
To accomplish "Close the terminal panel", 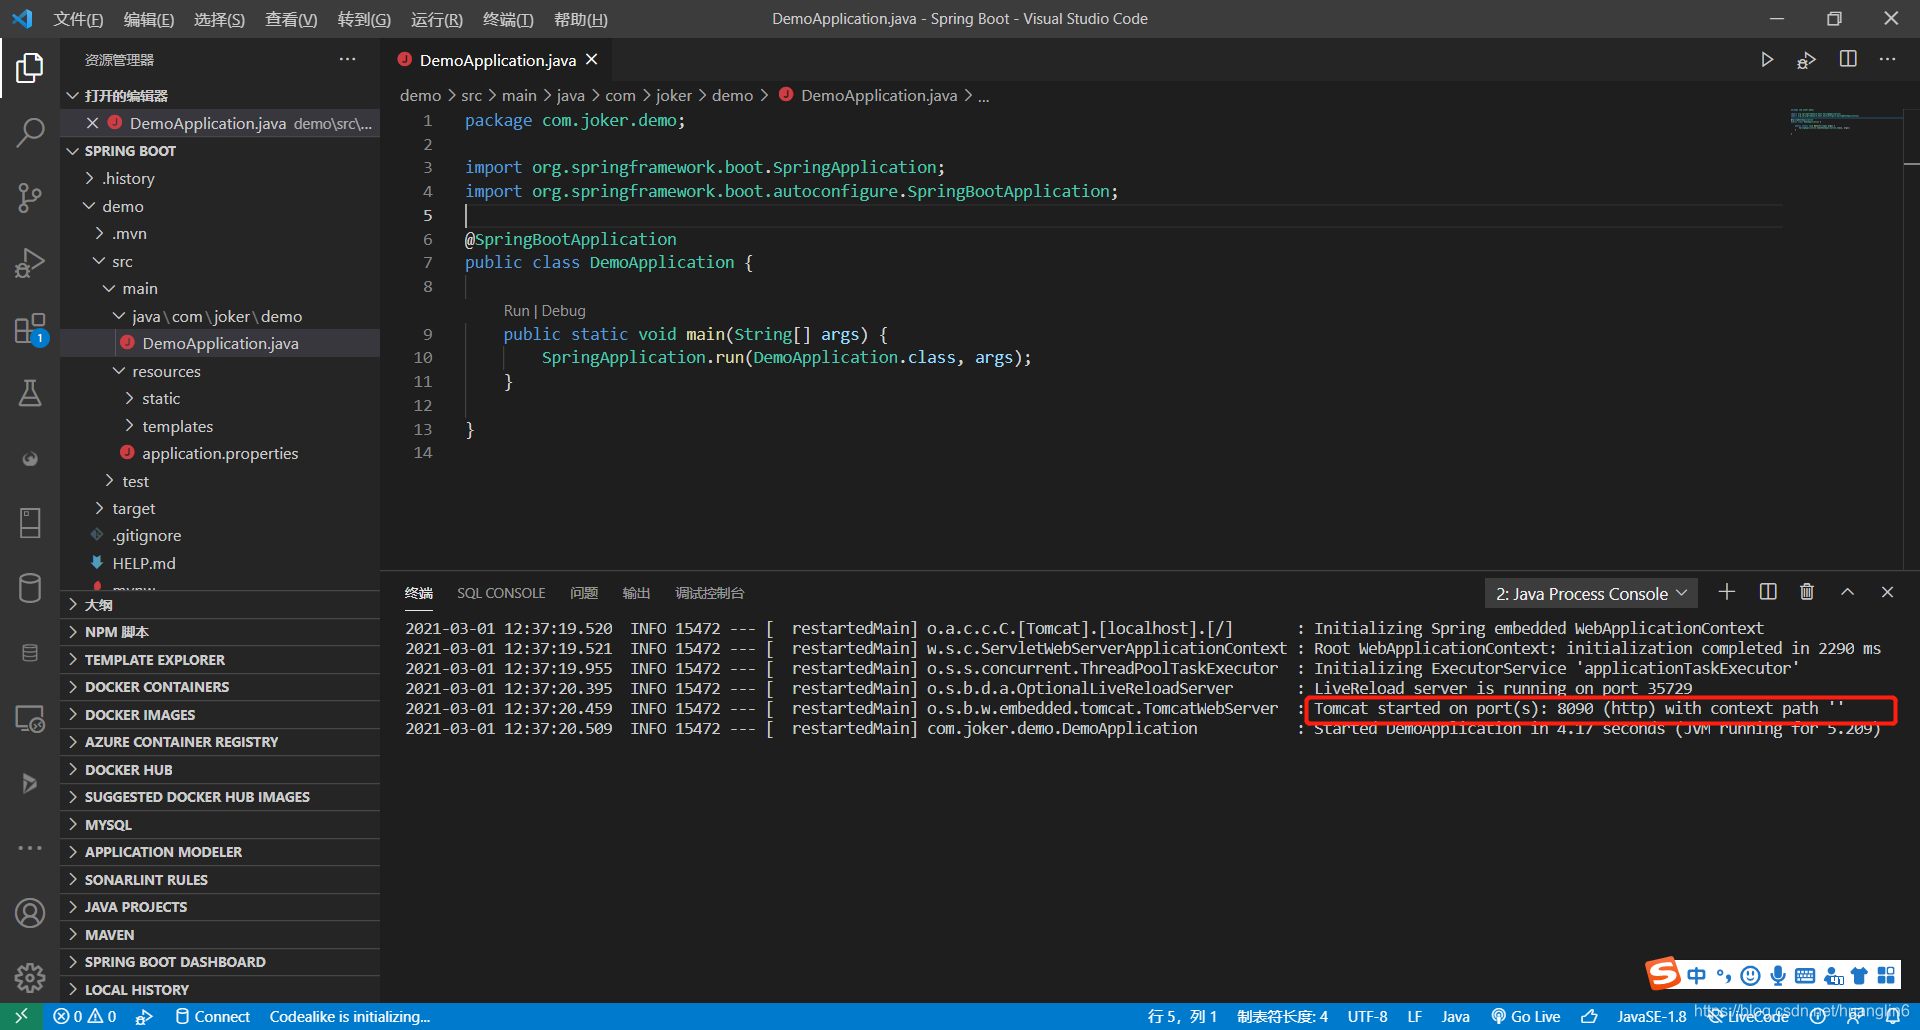I will tap(1887, 592).
